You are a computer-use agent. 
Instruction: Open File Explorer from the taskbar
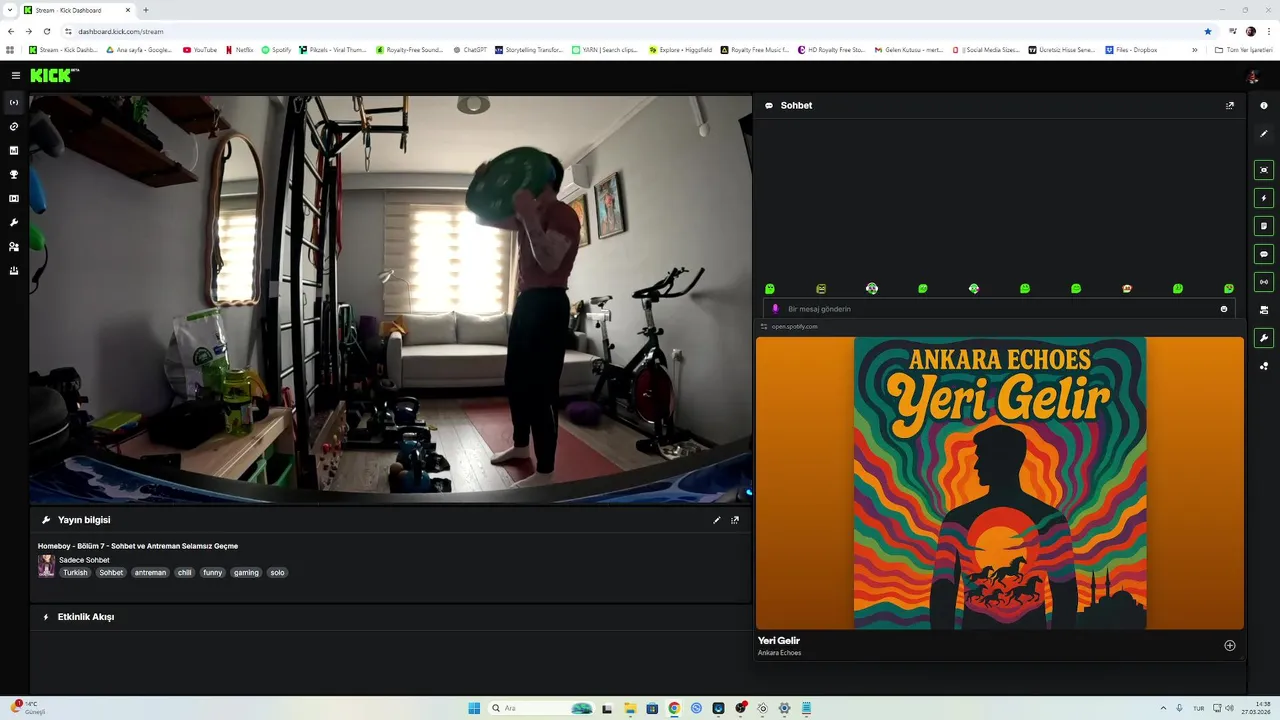[630, 708]
